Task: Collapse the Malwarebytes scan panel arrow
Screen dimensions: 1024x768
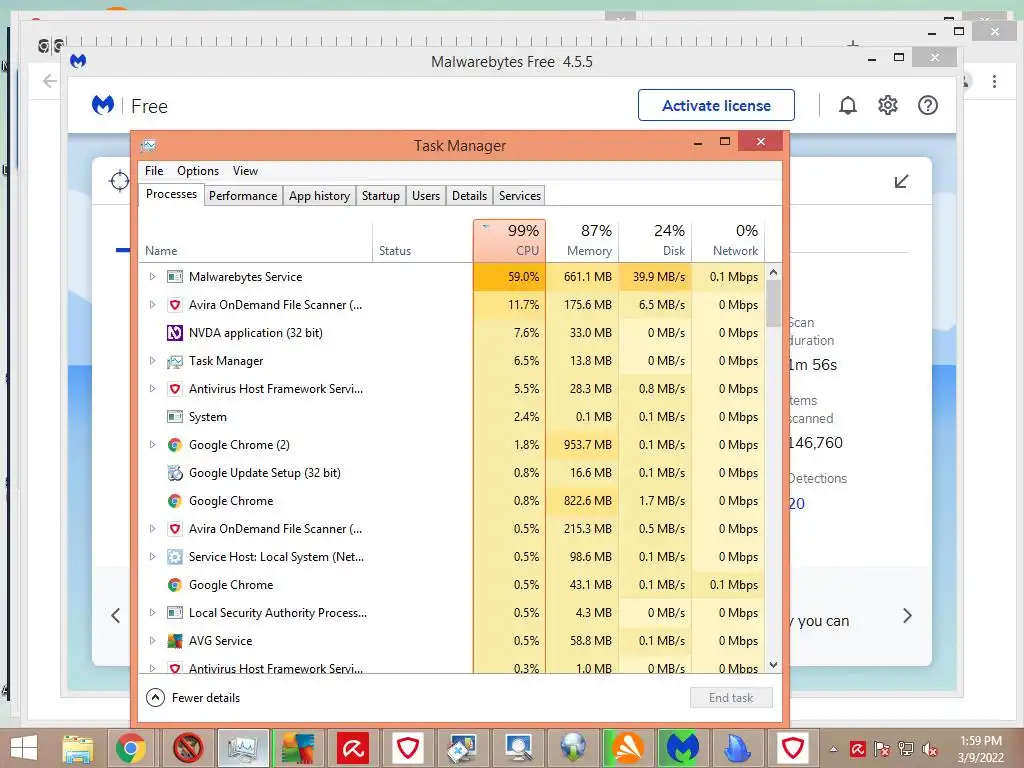Action: tap(901, 181)
